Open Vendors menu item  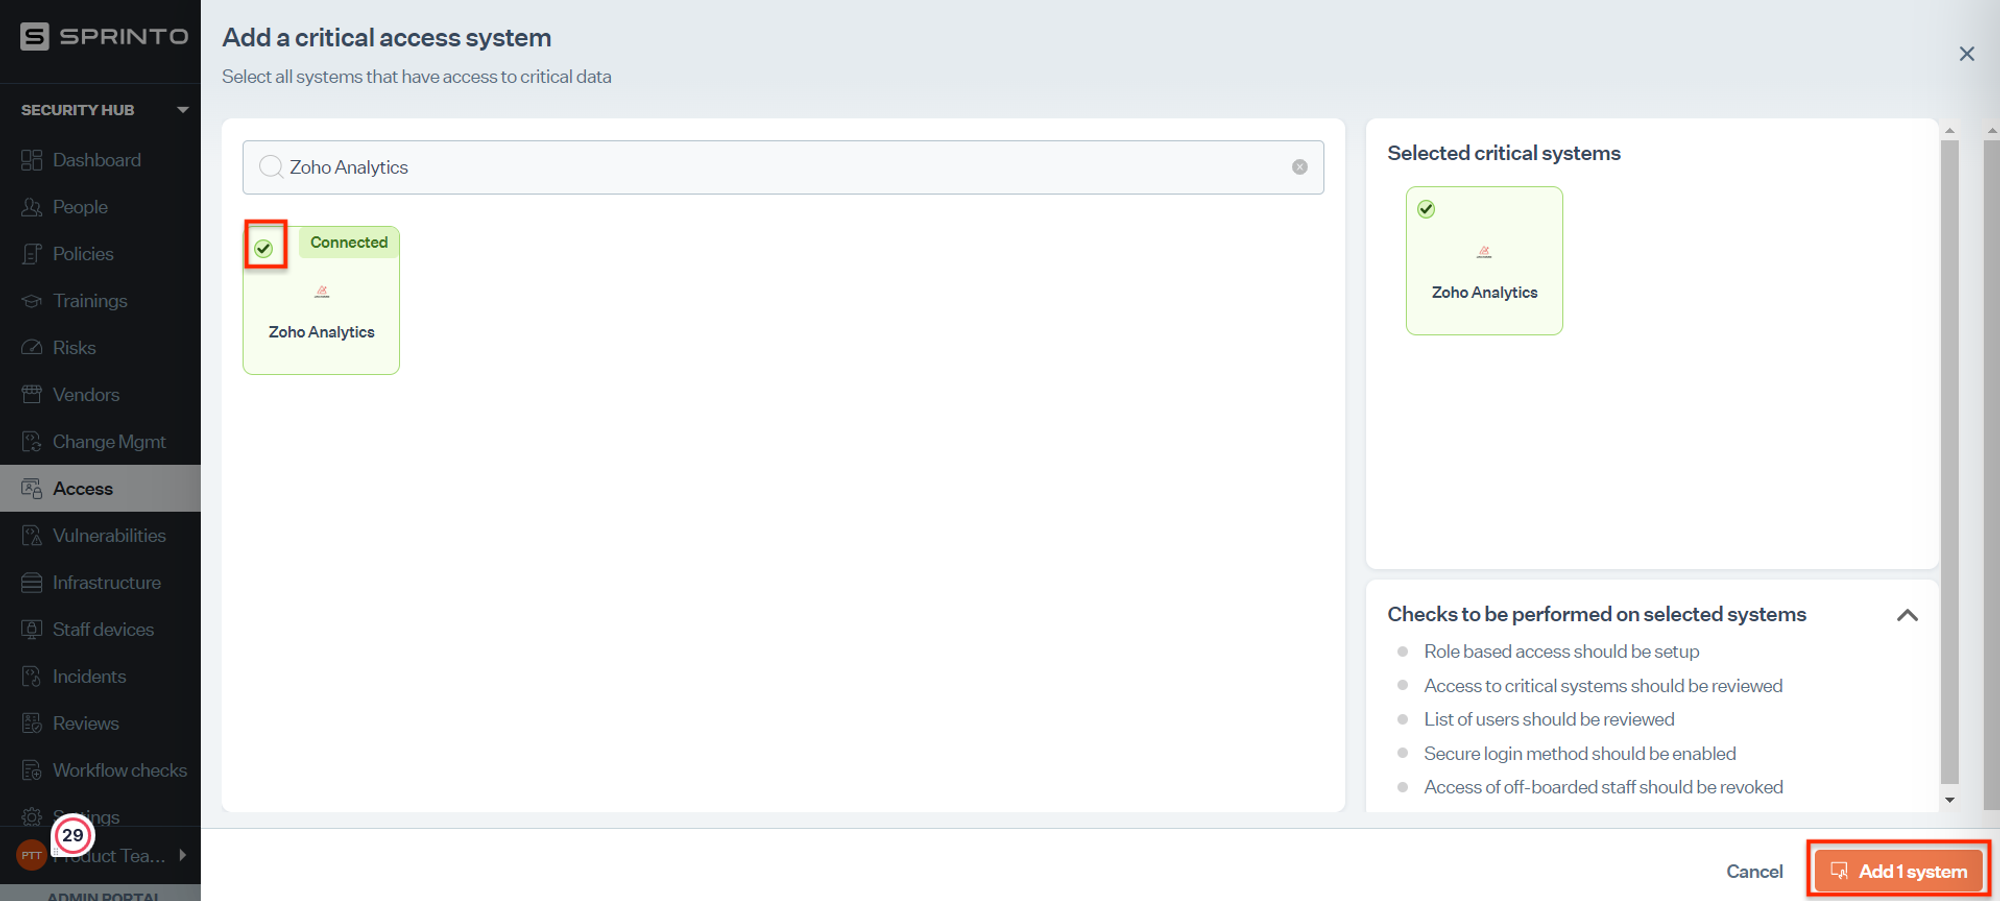100,395
